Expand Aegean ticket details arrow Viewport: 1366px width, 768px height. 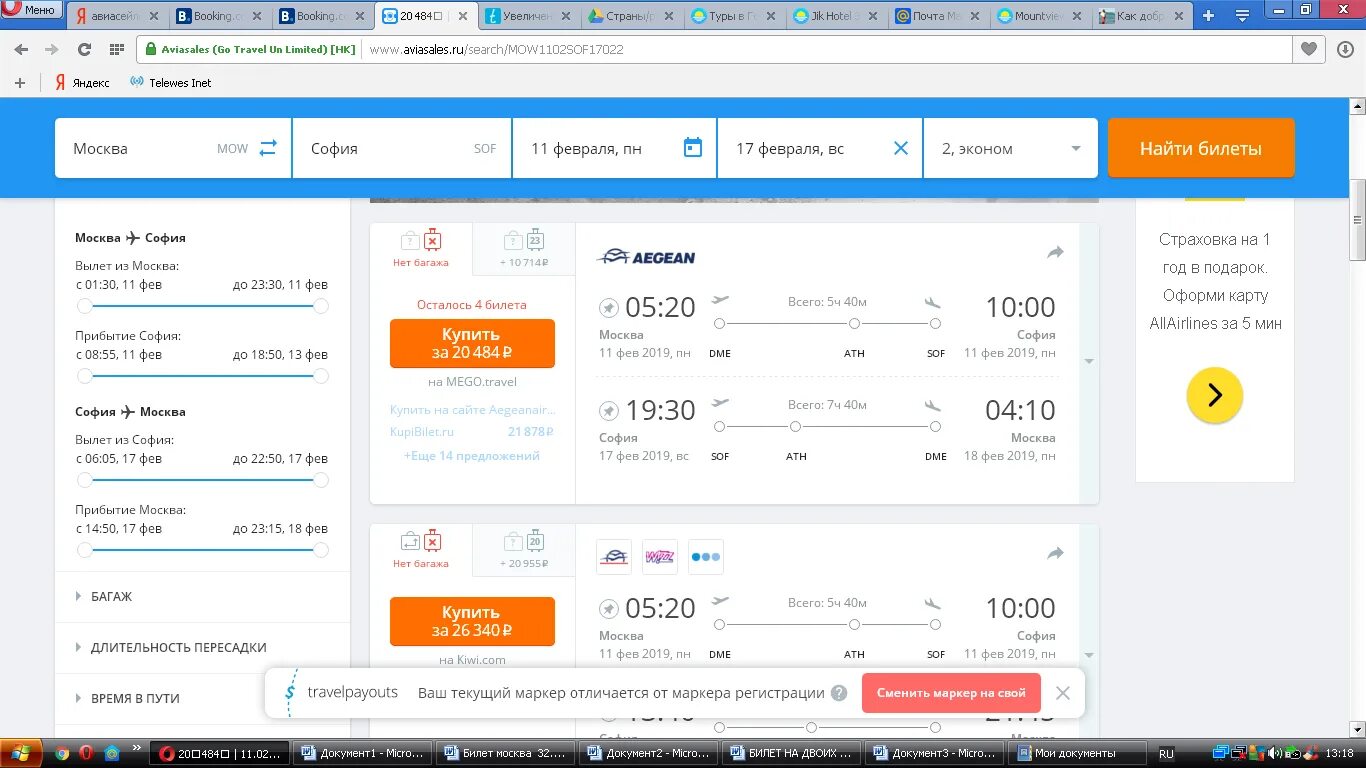[1089, 361]
